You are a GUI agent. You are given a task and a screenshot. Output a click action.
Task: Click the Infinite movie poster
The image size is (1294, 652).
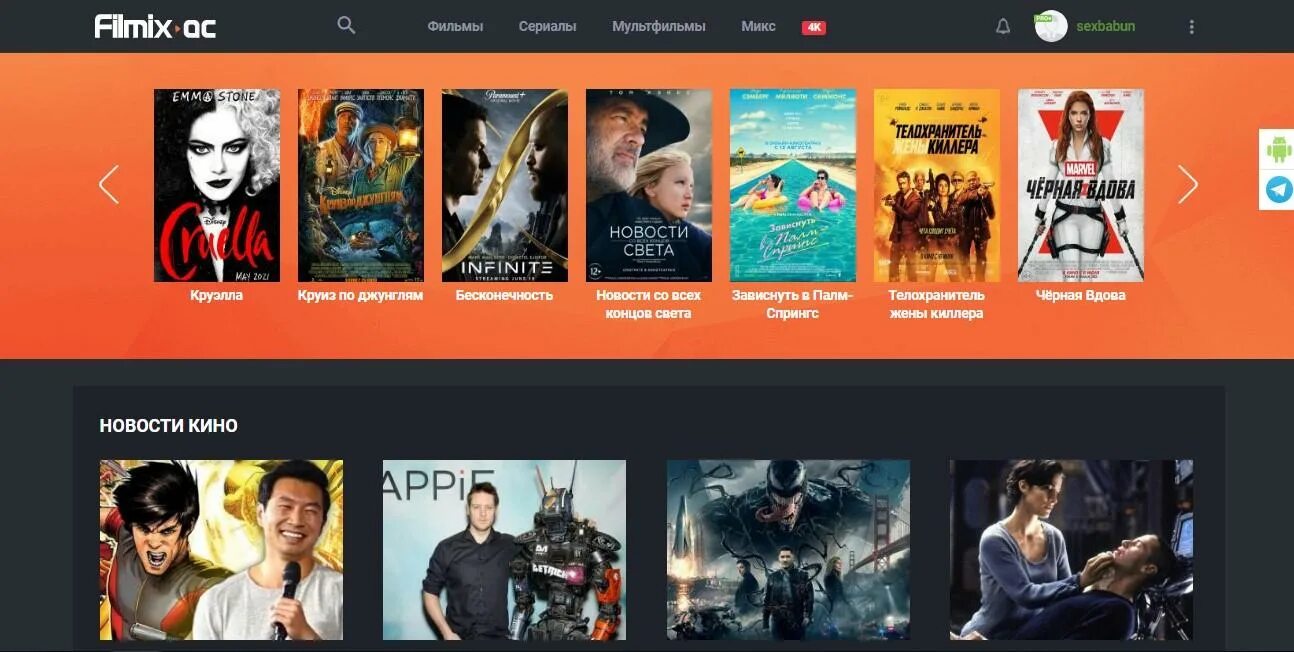point(505,185)
